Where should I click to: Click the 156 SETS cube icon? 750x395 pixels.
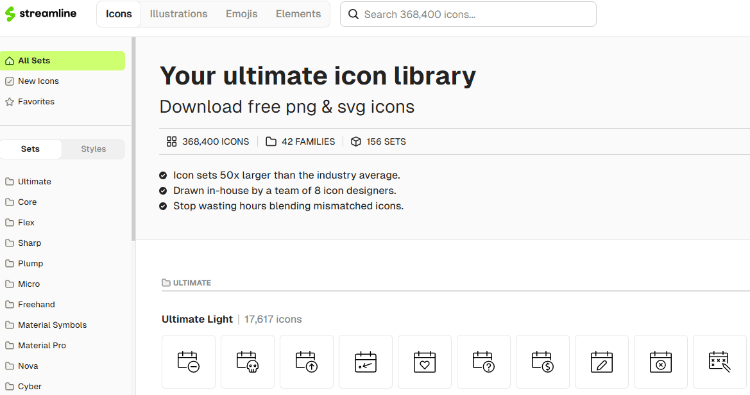point(356,142)
